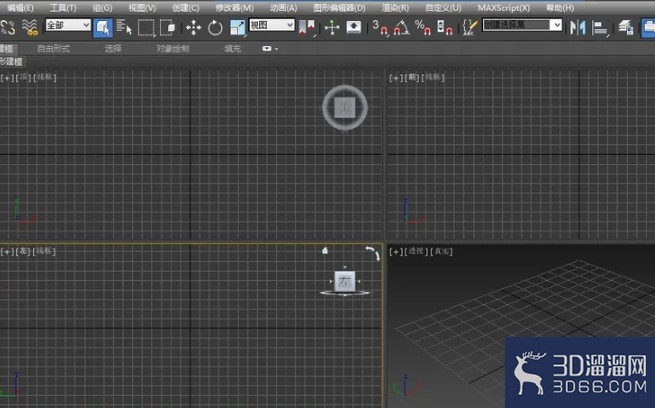The image size is (655, 408).
Task: Open the Layer Manager icon
Action: [626, 28]
